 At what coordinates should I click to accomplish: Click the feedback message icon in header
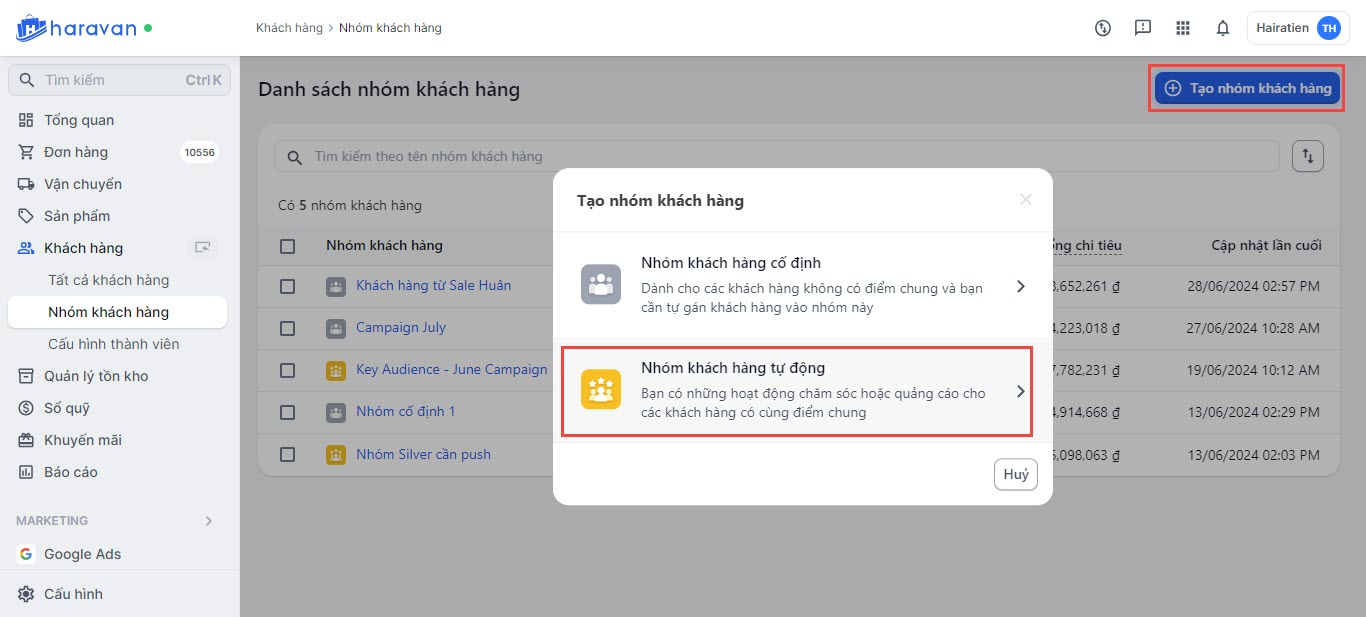point(1143,28)
